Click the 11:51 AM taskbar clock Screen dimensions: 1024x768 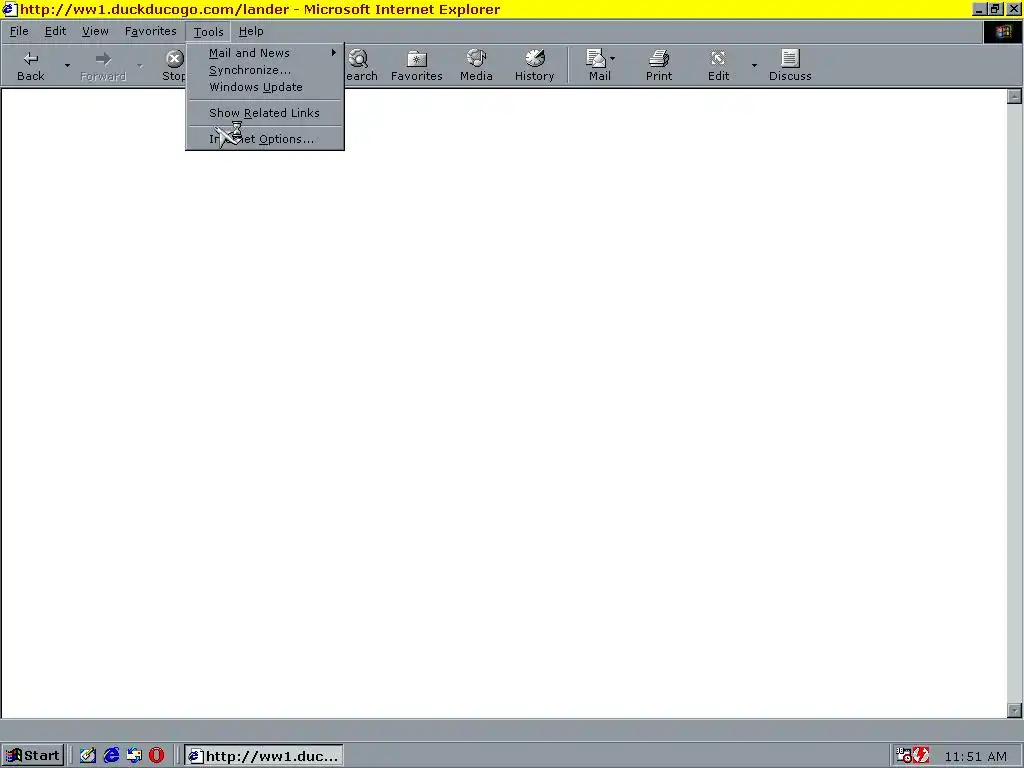[x=976, y=756]
